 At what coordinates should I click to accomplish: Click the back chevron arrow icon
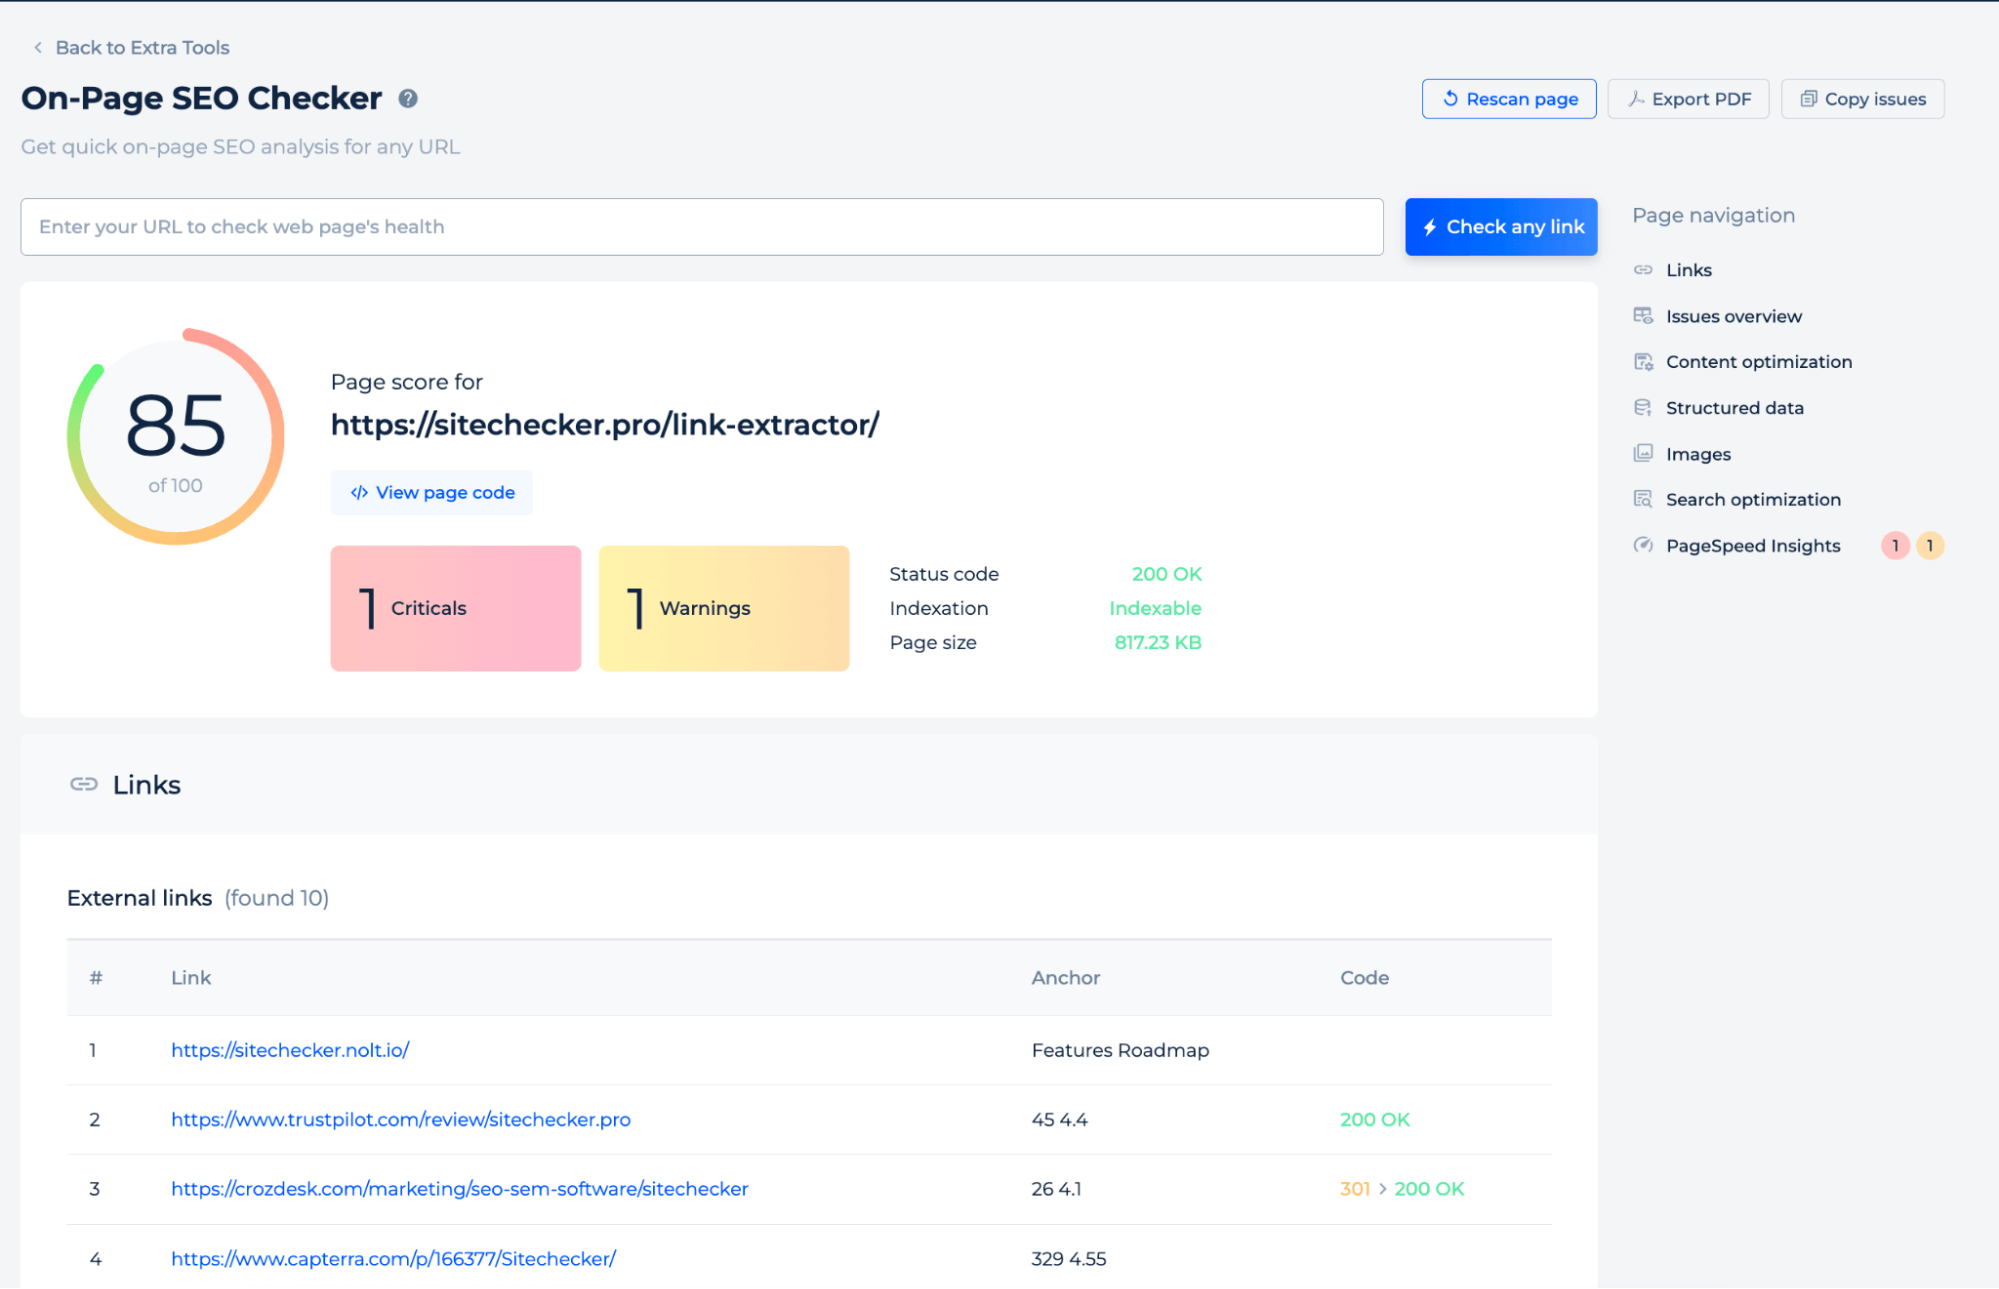[38, 47]
